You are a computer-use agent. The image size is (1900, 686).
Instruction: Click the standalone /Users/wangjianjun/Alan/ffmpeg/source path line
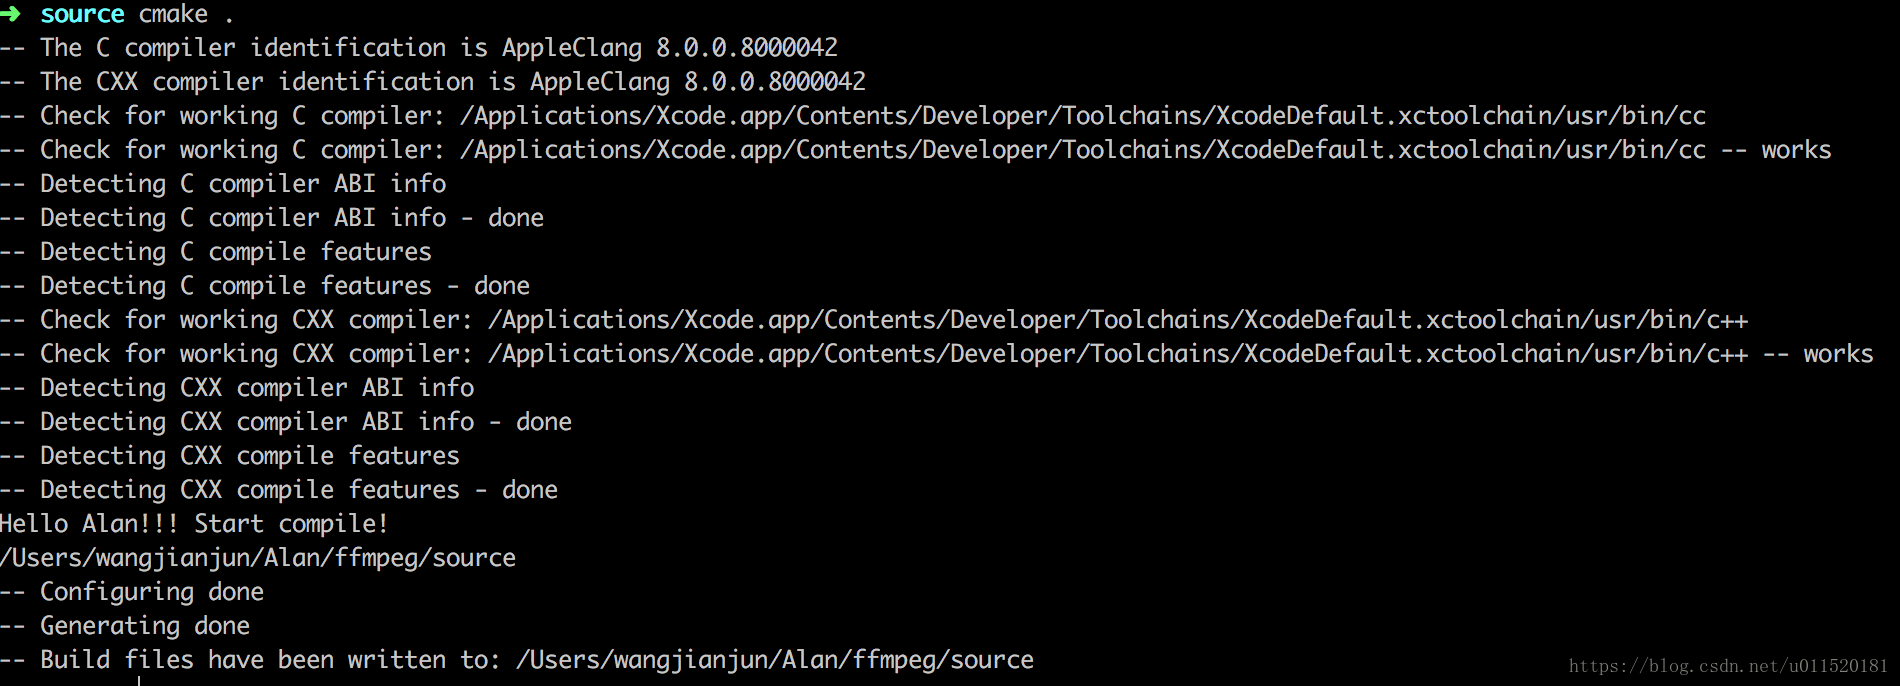pyautogui.click(x=258, y=558)
